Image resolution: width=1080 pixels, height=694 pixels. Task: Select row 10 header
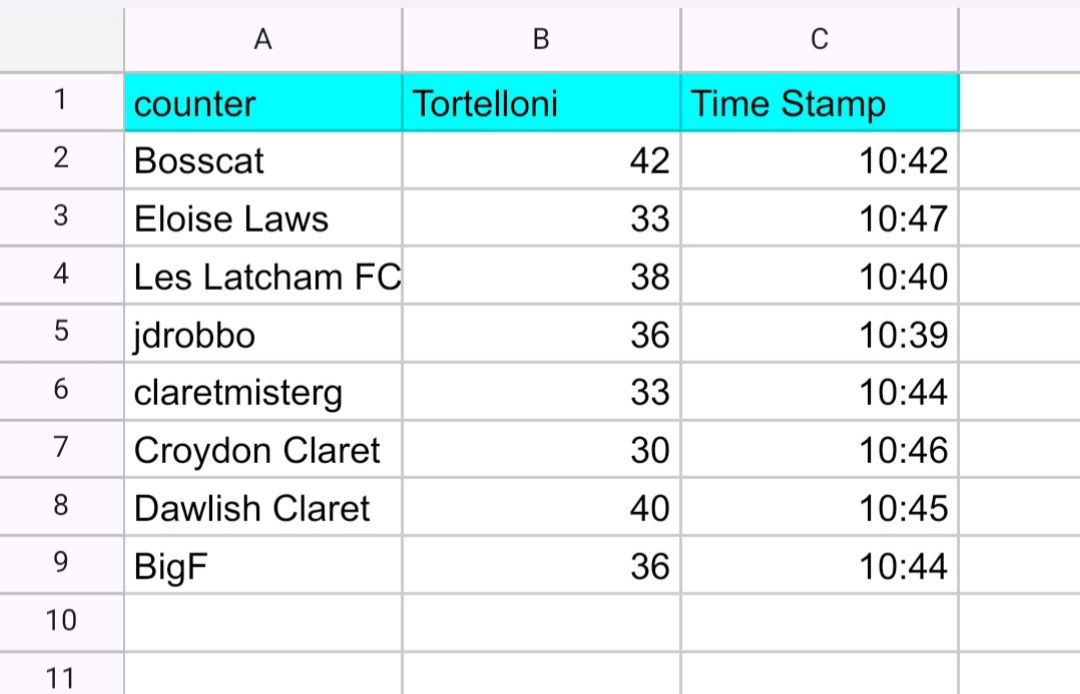point(62,622)
